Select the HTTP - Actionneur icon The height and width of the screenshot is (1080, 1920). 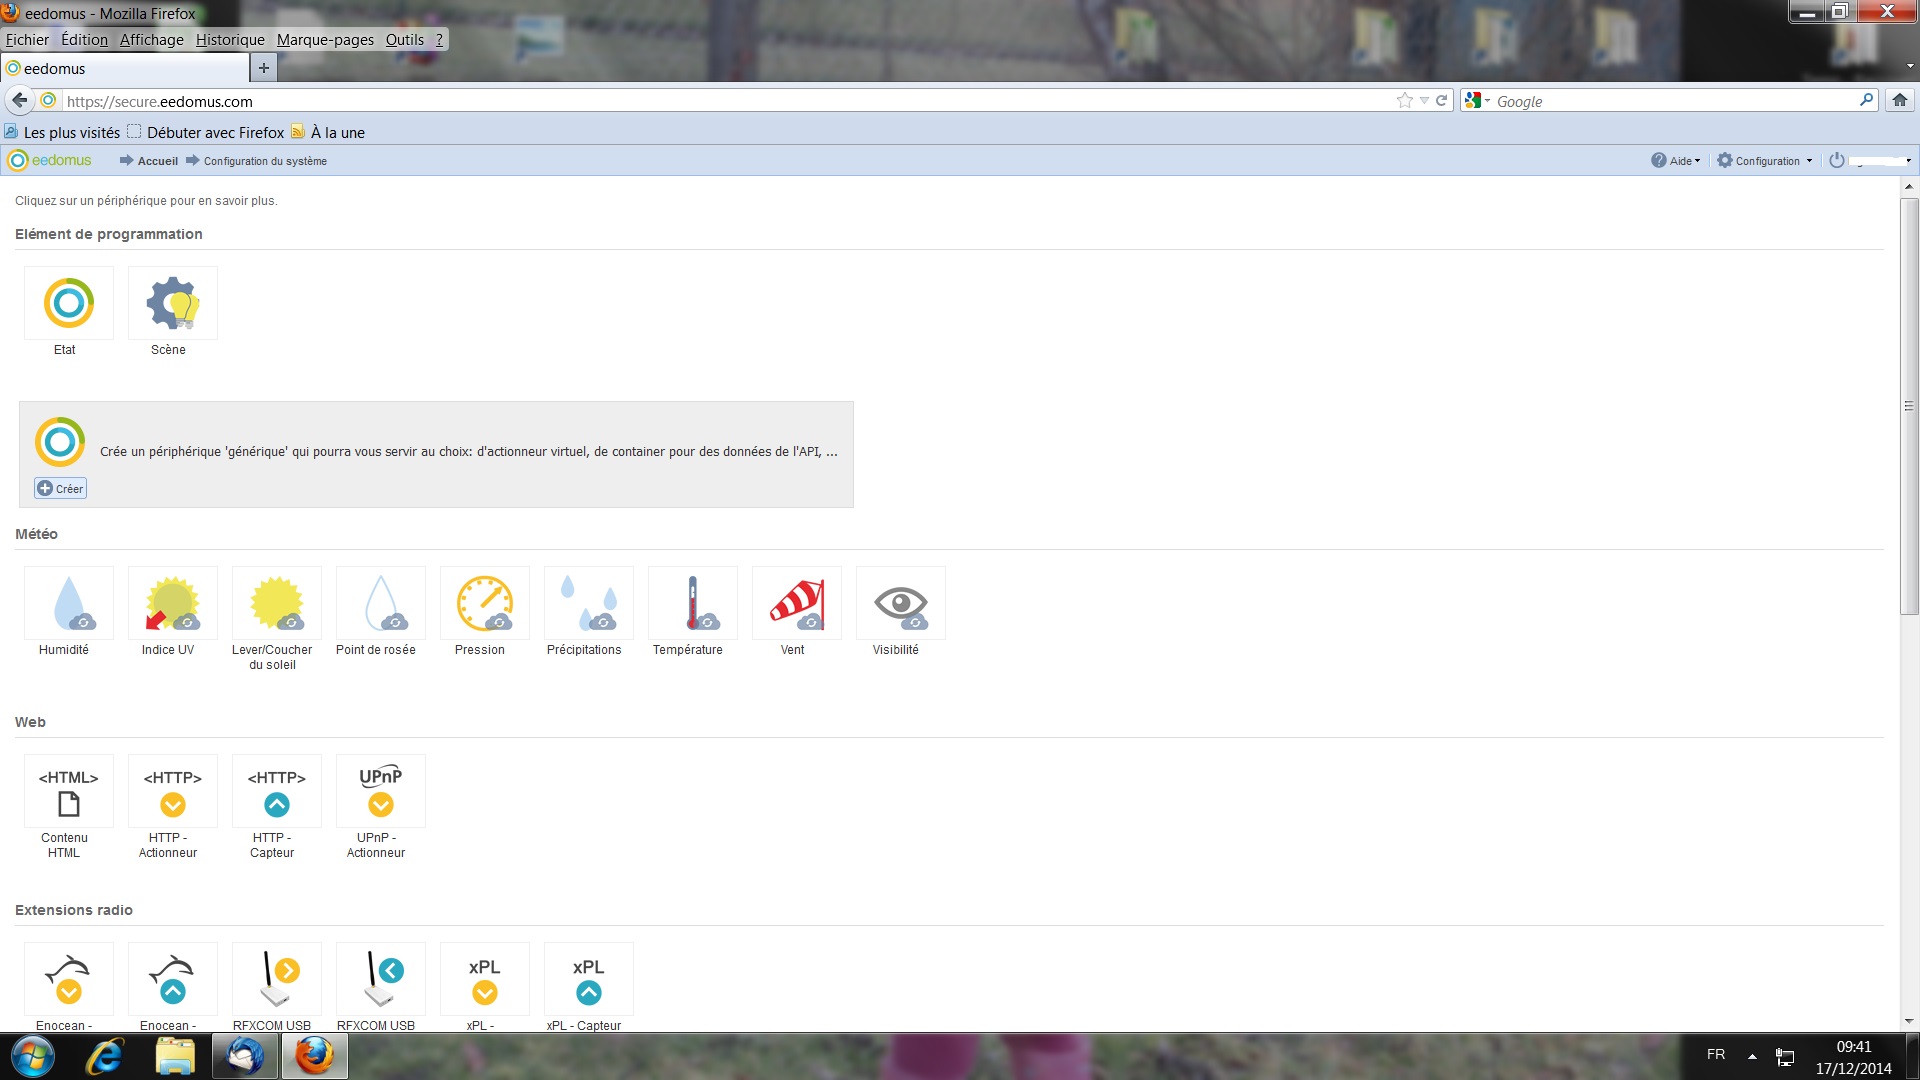click(x=173, y=791)
